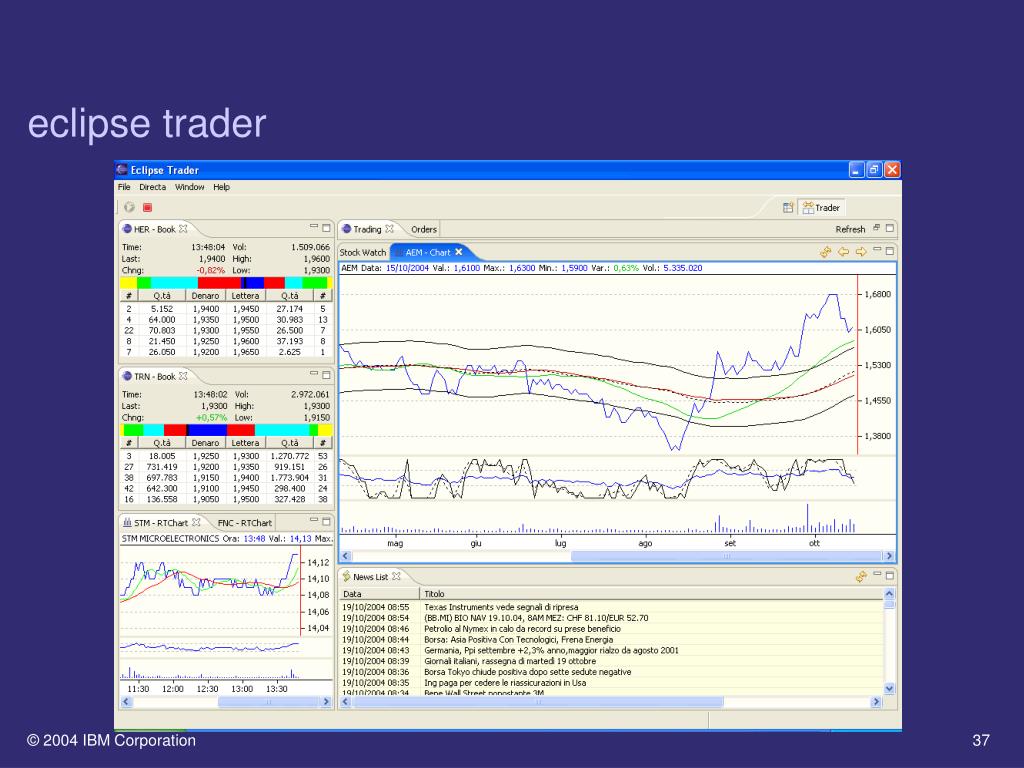Viewport: 1024px width, 768px height.
Task: Switch to the FNC - RTChart tab
Action: [244, 522]
